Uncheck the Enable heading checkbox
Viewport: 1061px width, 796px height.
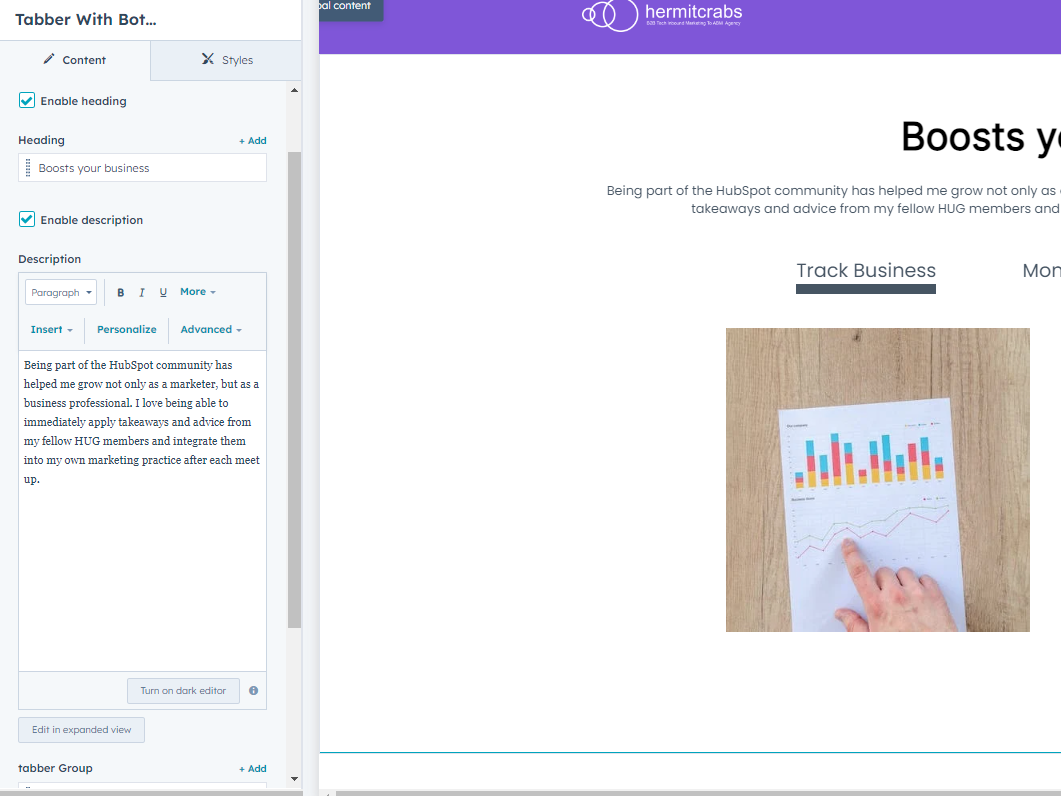coord(27,101)
